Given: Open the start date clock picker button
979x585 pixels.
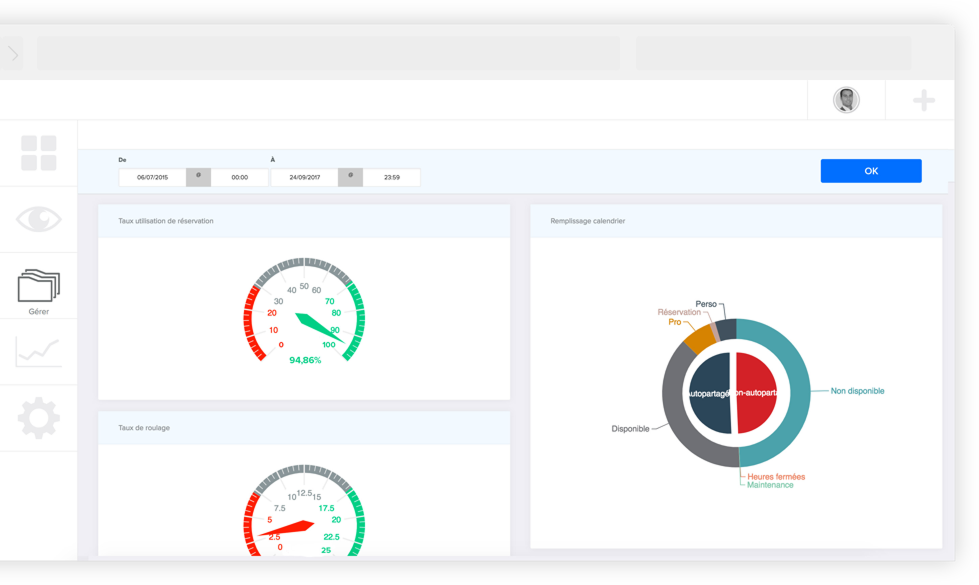Looking at the screenshot, I should click(x=199, y=177).
